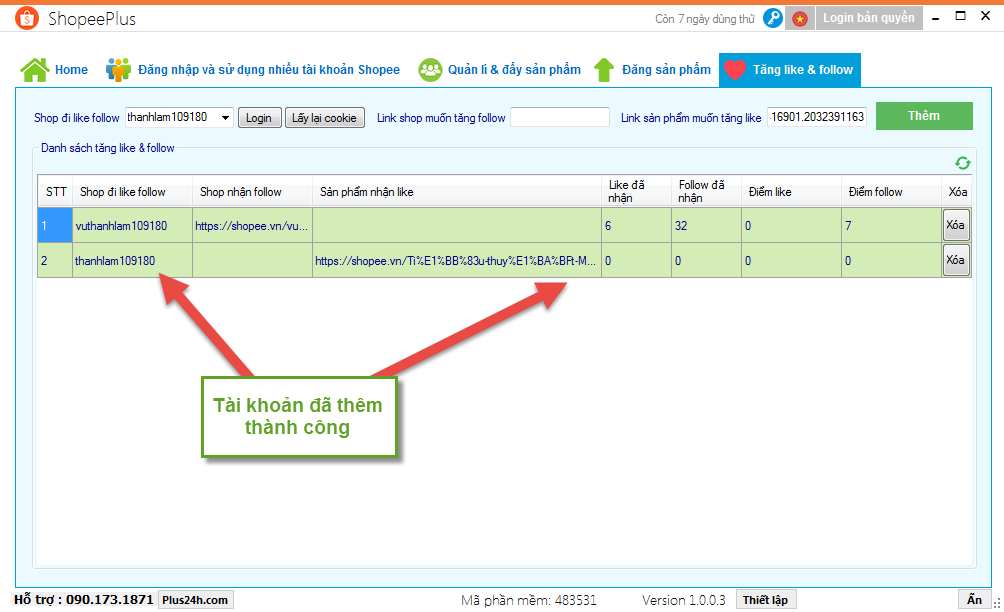Open Đăng nhập và sử dụng nhiều tài khoản tab

click(x=254, y=70)
